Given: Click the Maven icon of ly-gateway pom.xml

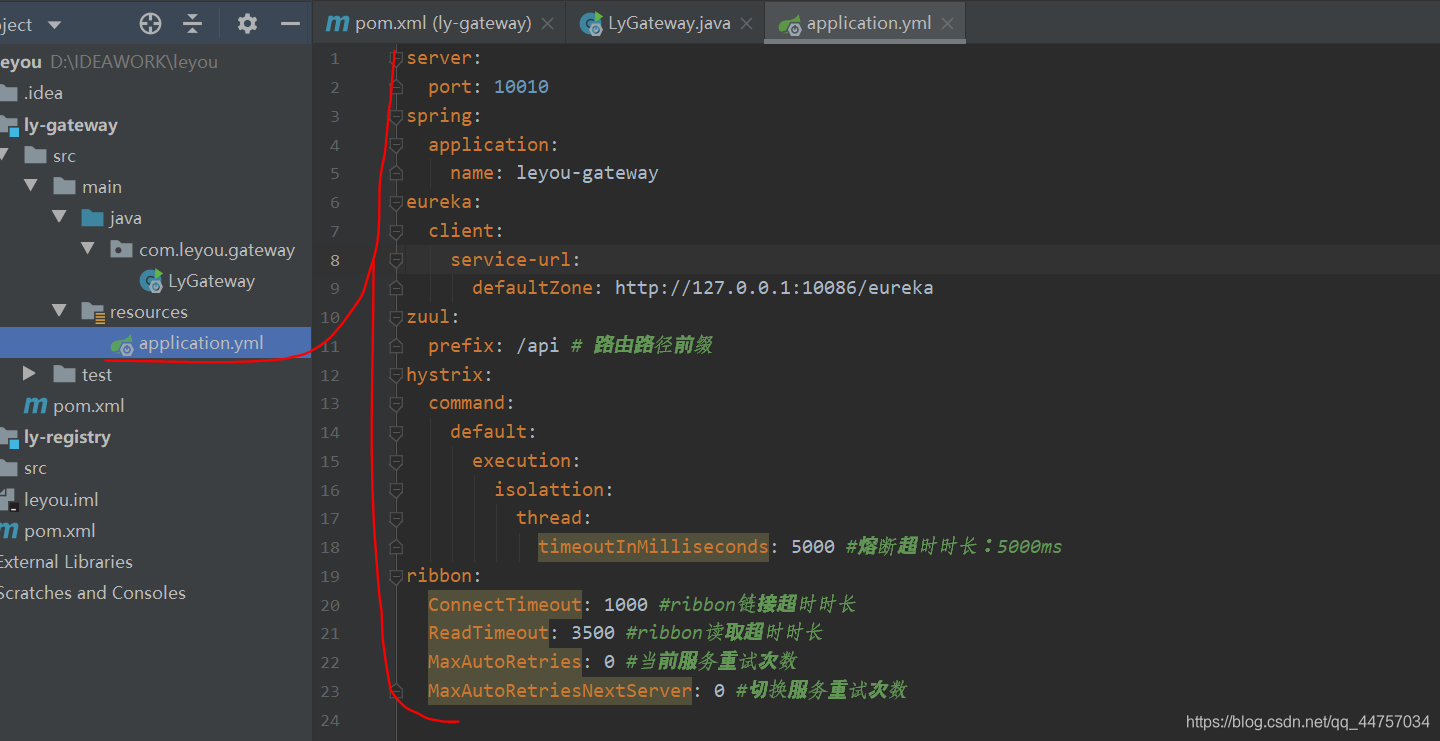Looking at the screenshot, I should (x=36, y=406).
